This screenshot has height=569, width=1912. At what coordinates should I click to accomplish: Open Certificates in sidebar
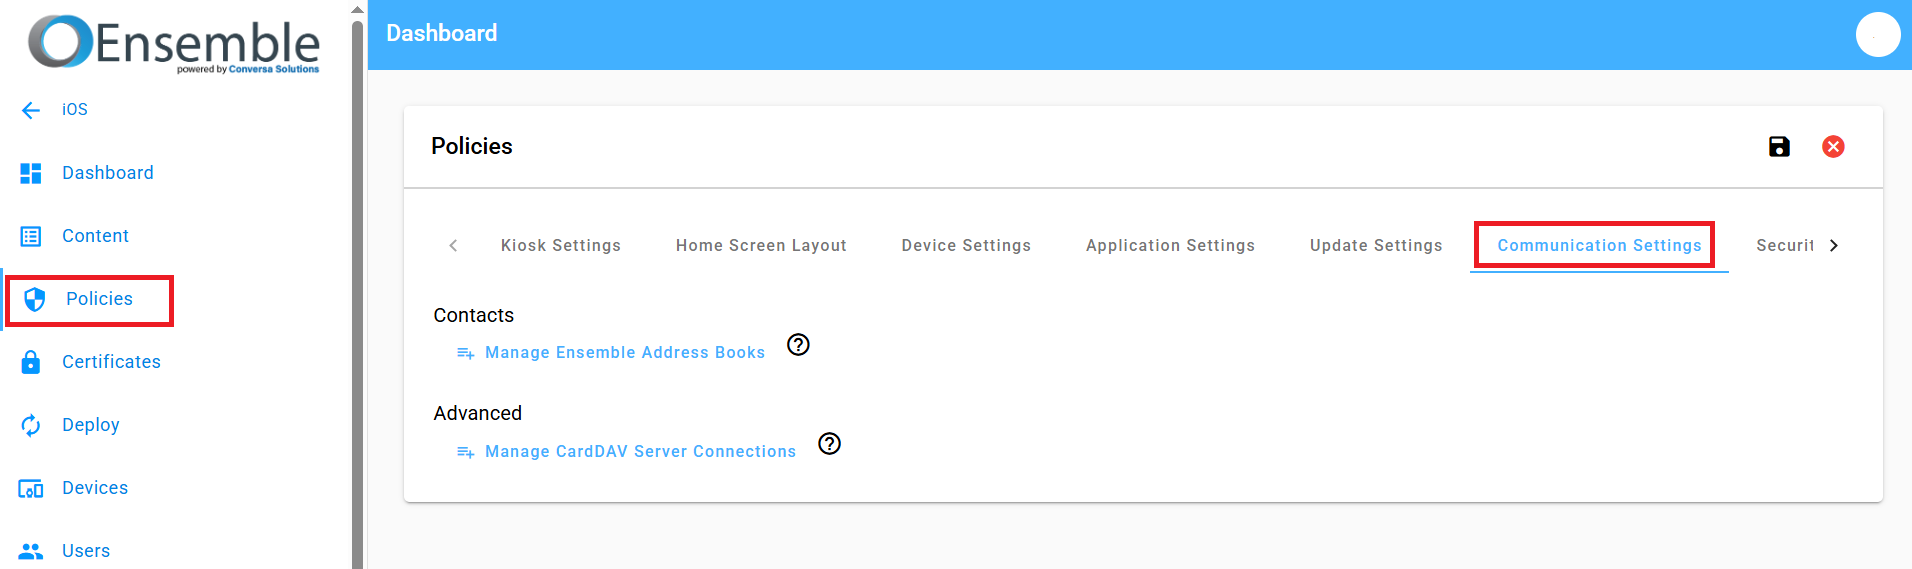[x=111, y=362]
